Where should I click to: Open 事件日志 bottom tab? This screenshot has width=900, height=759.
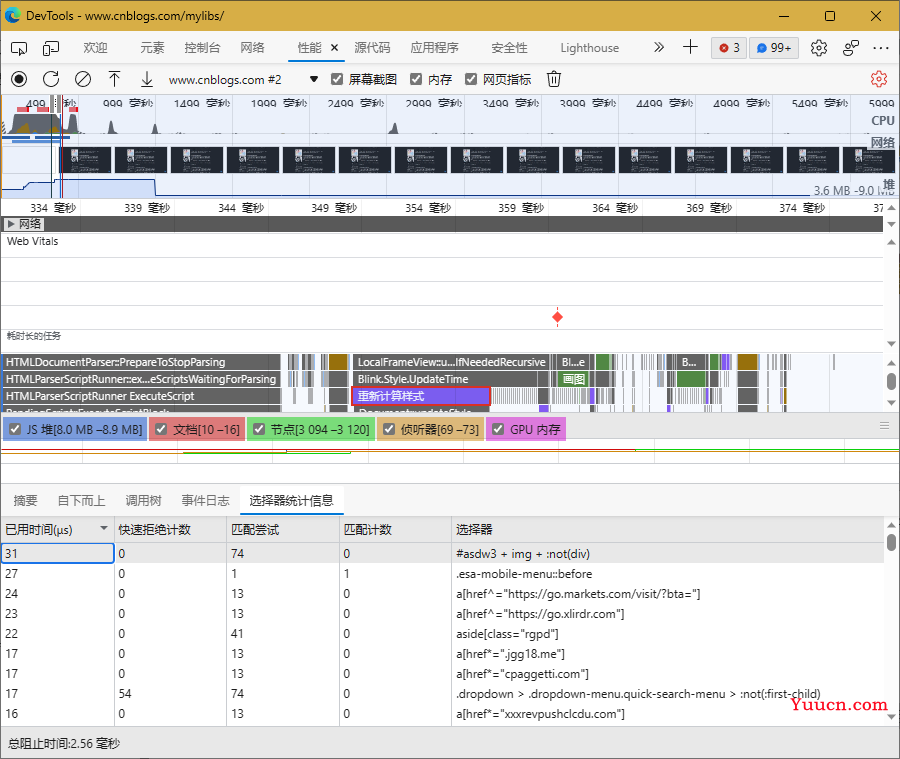point(205,501)
